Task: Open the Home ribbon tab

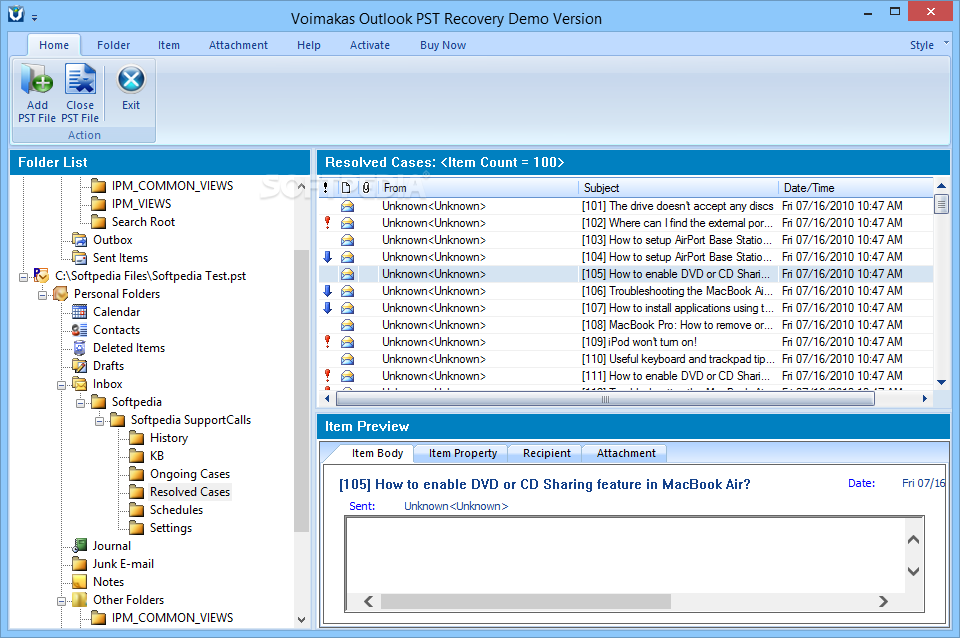Action: click(x=54, y=45)
